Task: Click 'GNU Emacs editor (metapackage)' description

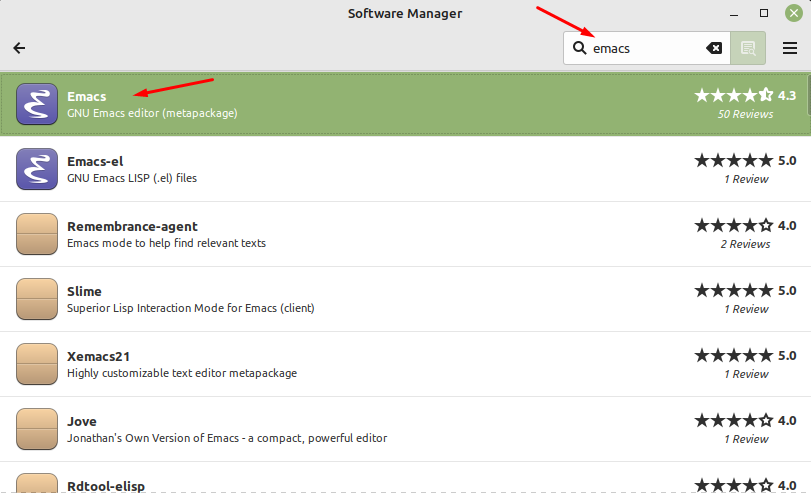Action: pyautogui.click(x=152, y=113)
